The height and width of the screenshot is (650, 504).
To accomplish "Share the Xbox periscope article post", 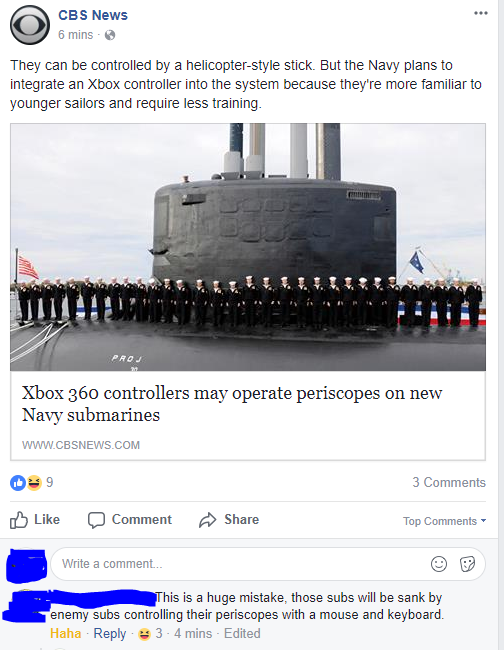I will tap(229, 519).
